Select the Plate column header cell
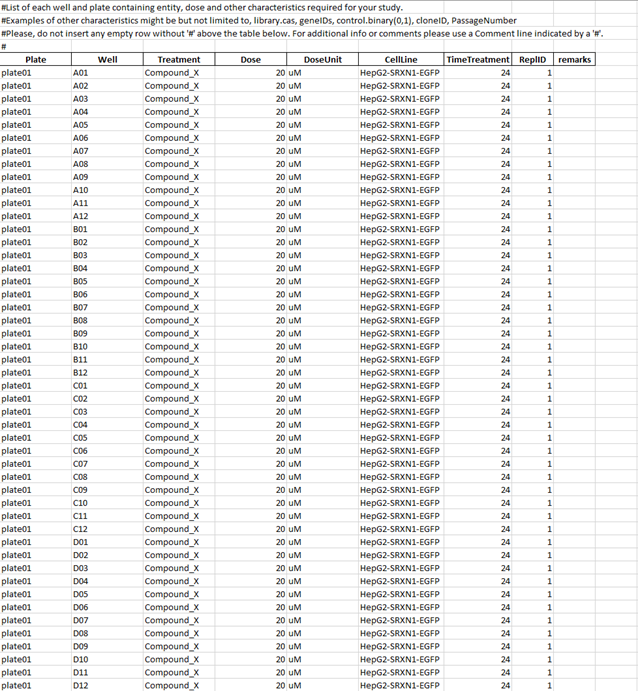This screenshot has width=638, height=691. (35, 60)
